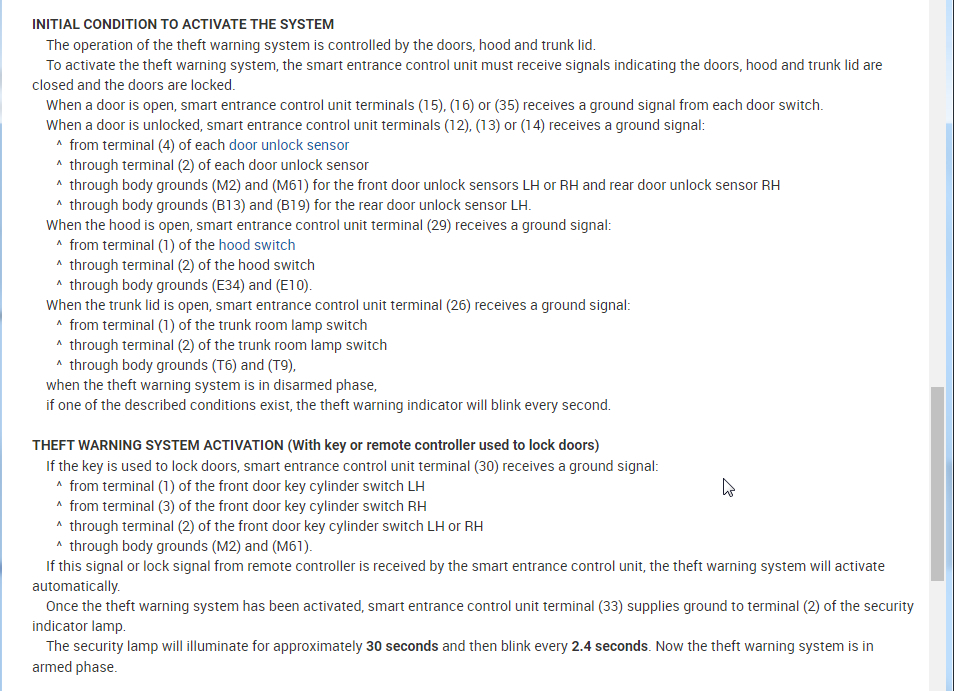The image size is (954, 691).
Task: Click the sentence ending 'indicator will blink every second'
Action: tap(328, 405)
